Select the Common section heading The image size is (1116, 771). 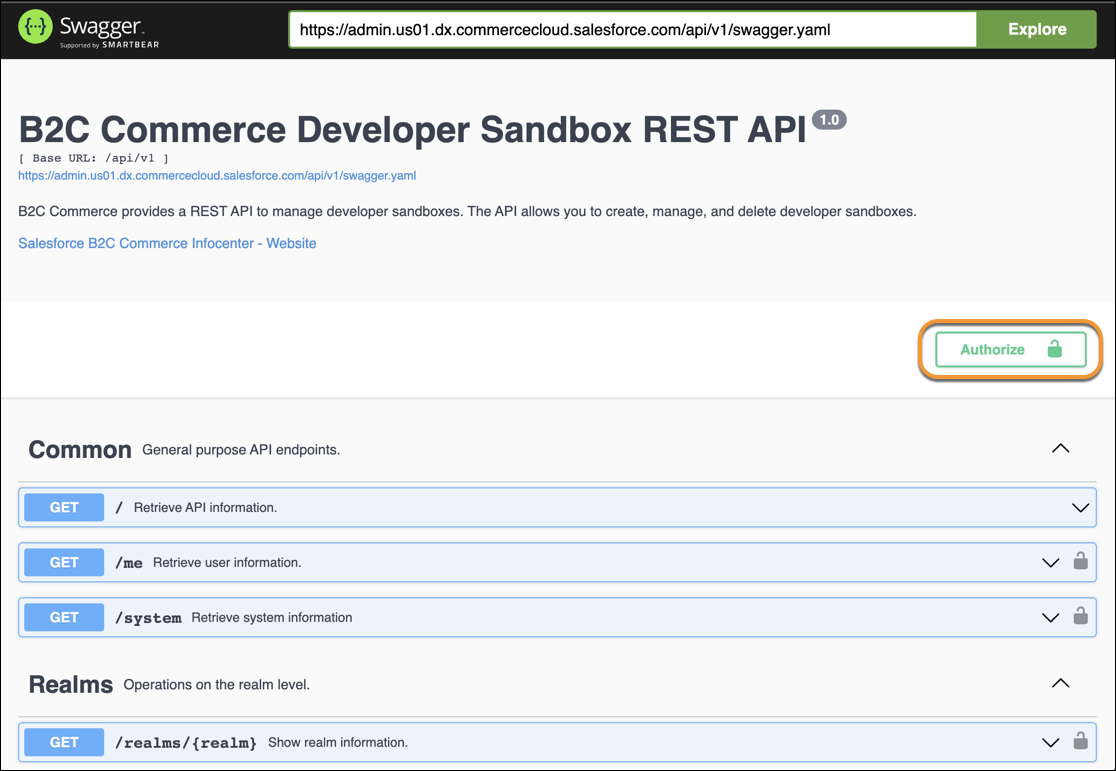80,450
